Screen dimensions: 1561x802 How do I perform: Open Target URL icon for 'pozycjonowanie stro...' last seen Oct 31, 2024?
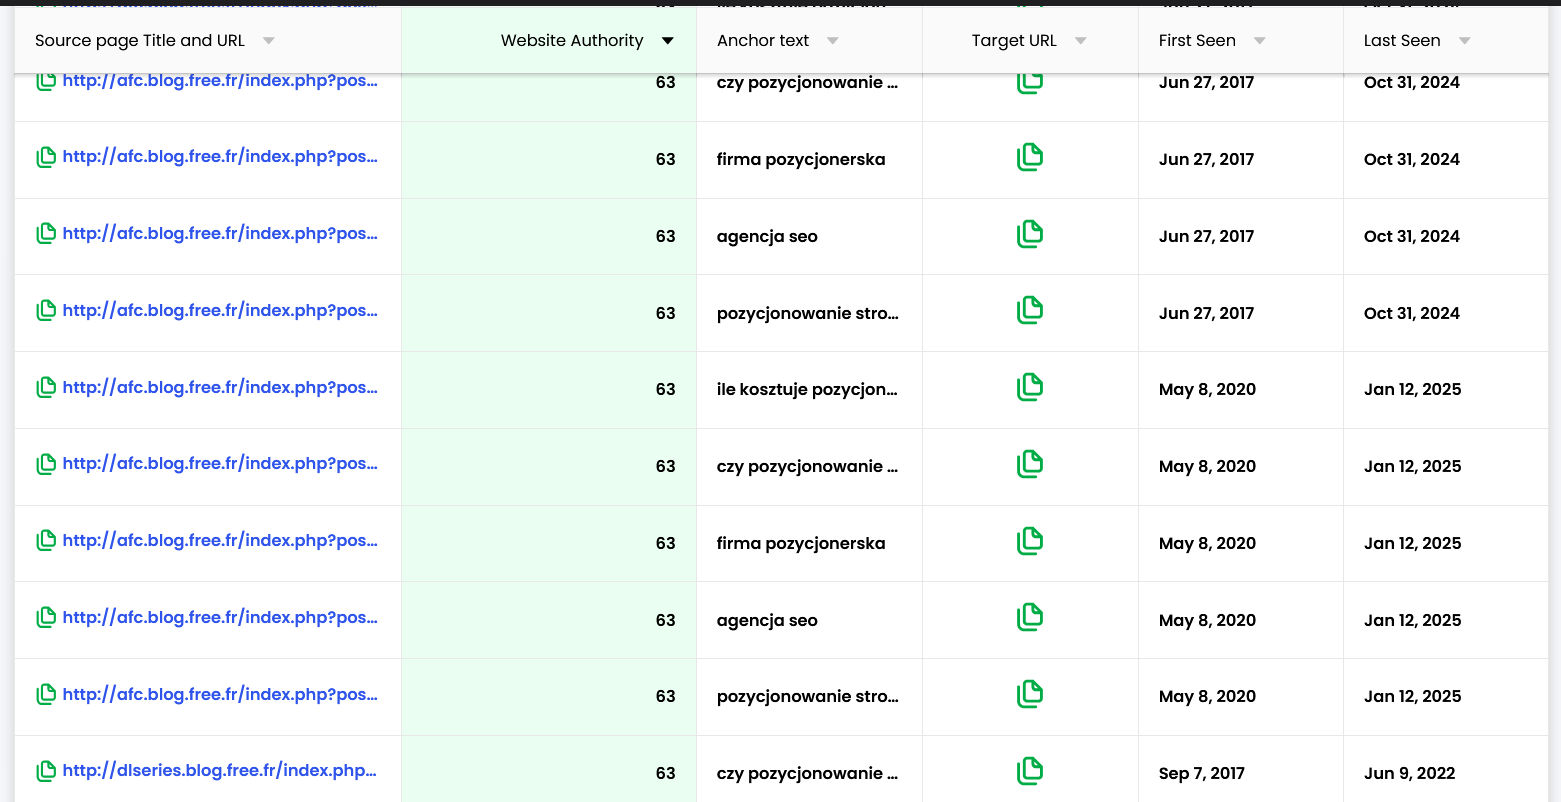click(x=1029, y=310)
